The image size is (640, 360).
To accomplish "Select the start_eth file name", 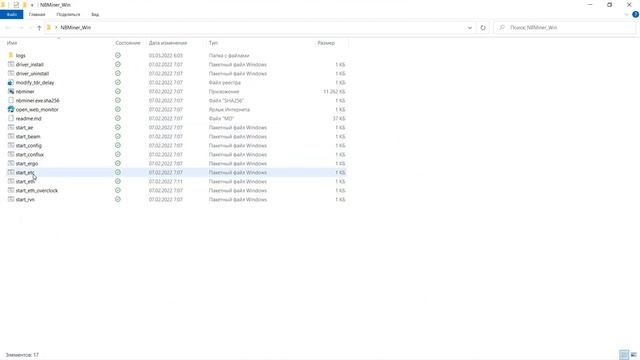I will (x=25, y=181).
